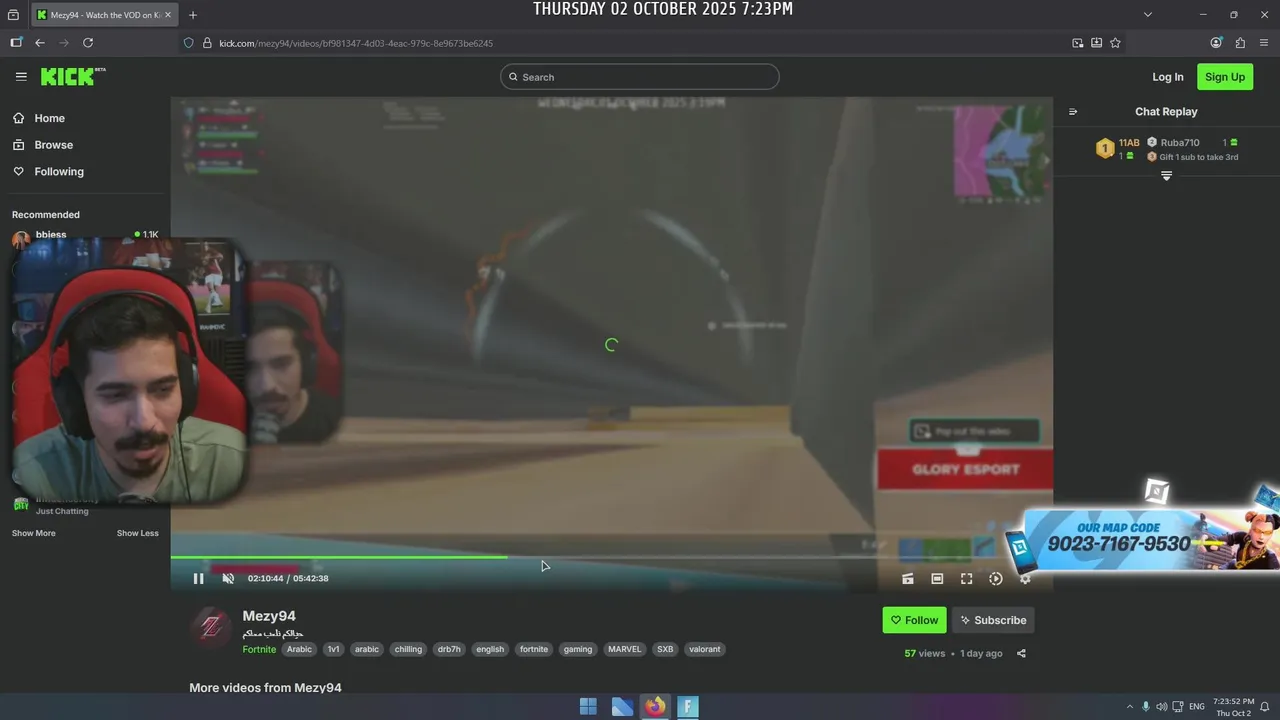The width and height of the screenshot is (1280, 720).
Task: Open playback speed control in the player
Action: click(x=995, y=578)
